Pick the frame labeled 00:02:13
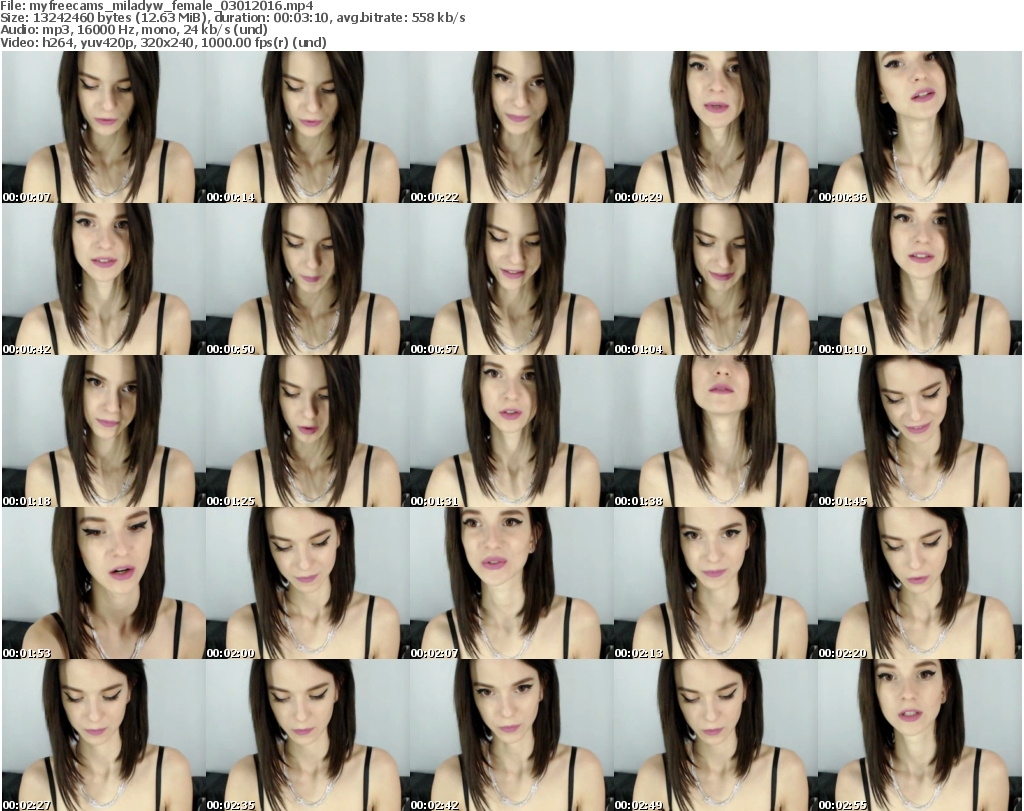This screenshot has height=811, width=1024. click(715, 583)
